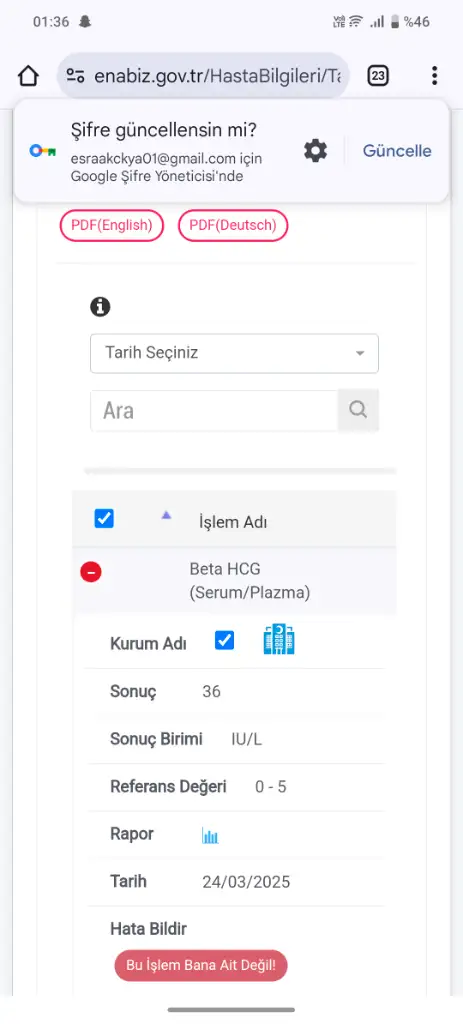Screen dimensions: 463x1024
Task: Tap Güncelle to update password
Action: click(397, 151)
